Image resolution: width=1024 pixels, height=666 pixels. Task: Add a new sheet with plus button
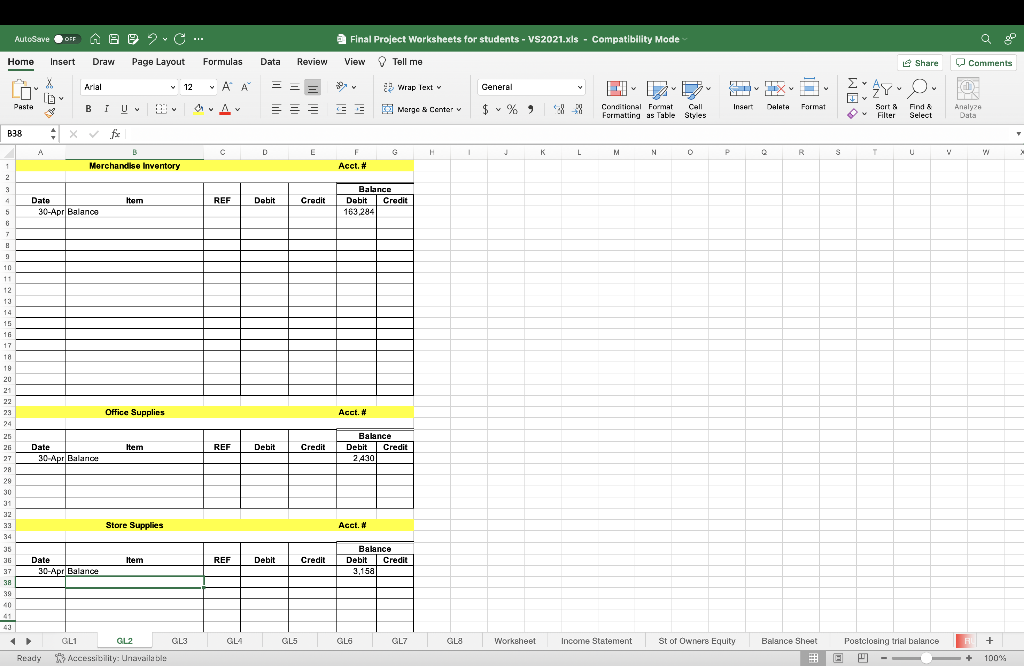pos(989,641)
